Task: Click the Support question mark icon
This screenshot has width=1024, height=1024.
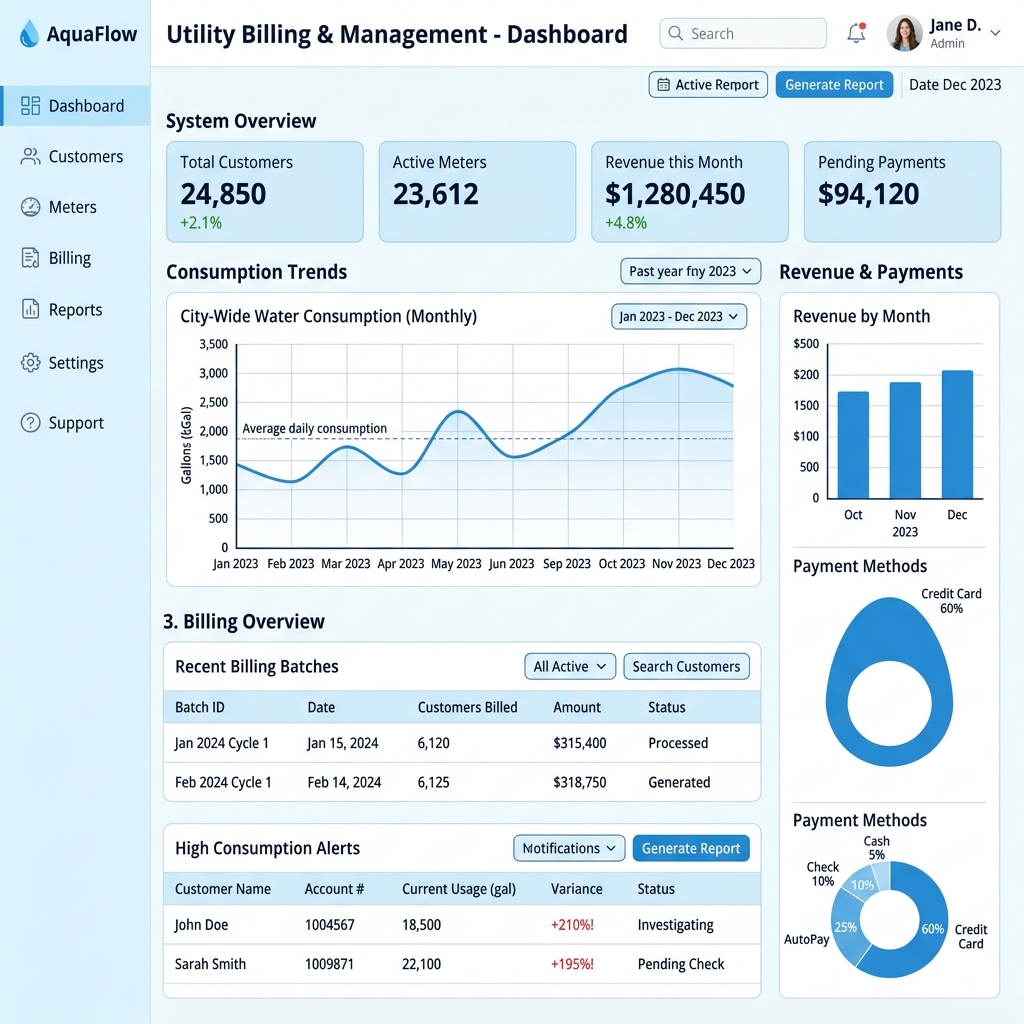Action: pyautogui.click(x=30, y=423)
